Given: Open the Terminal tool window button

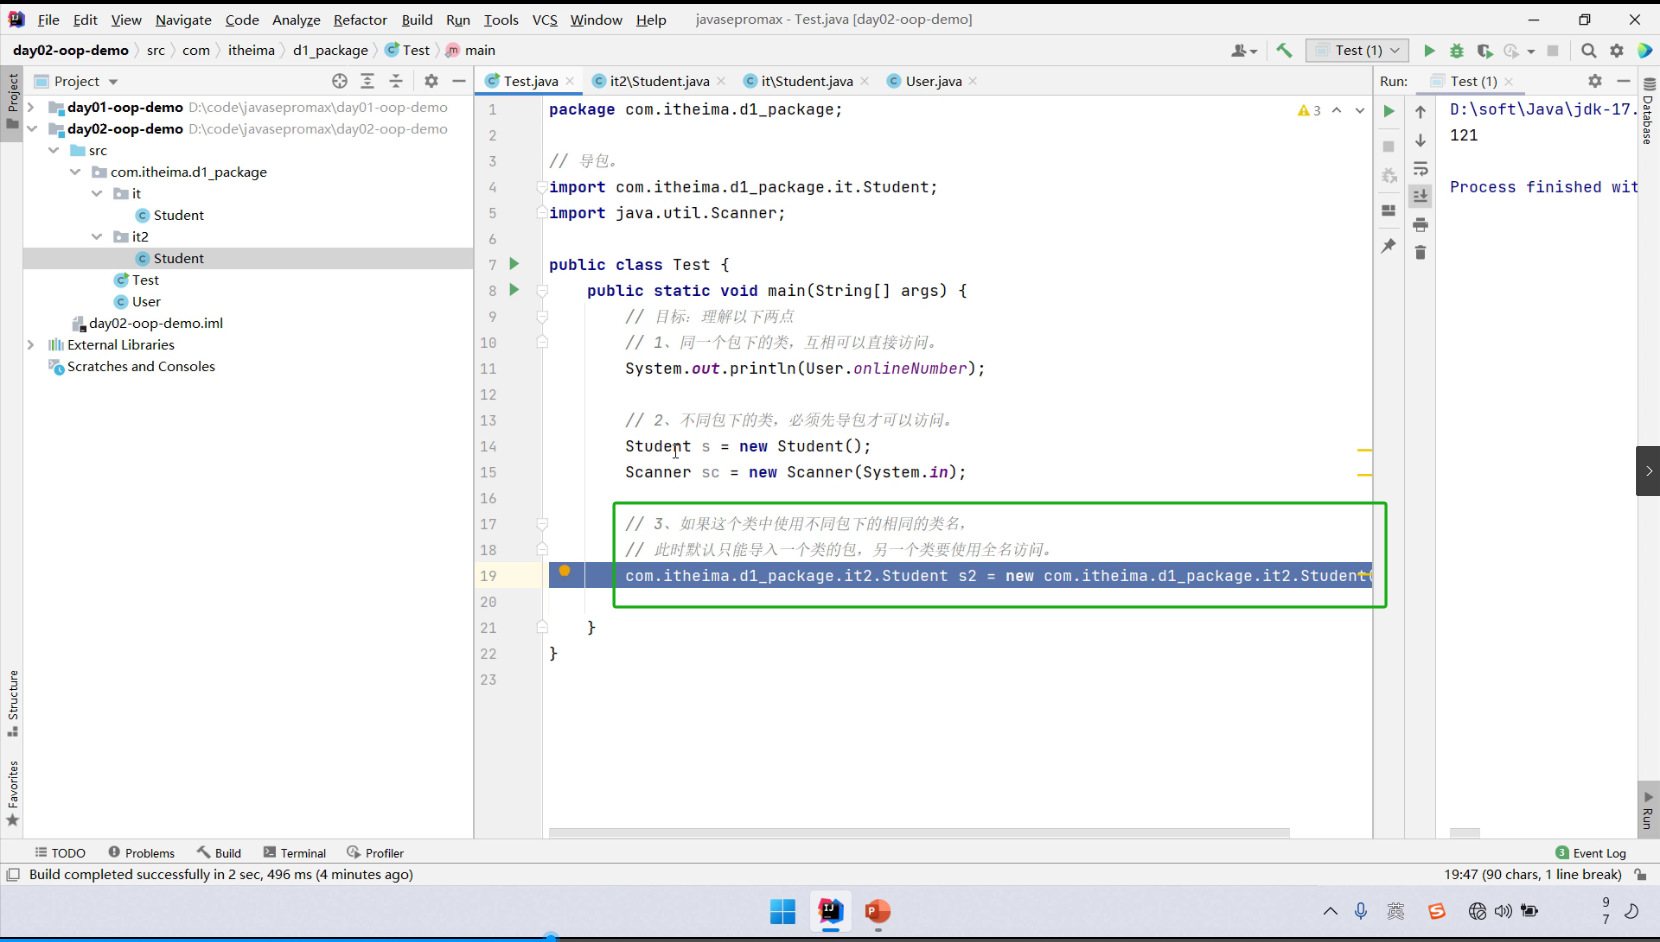Looking at the screenshot, I should (295, 853).
